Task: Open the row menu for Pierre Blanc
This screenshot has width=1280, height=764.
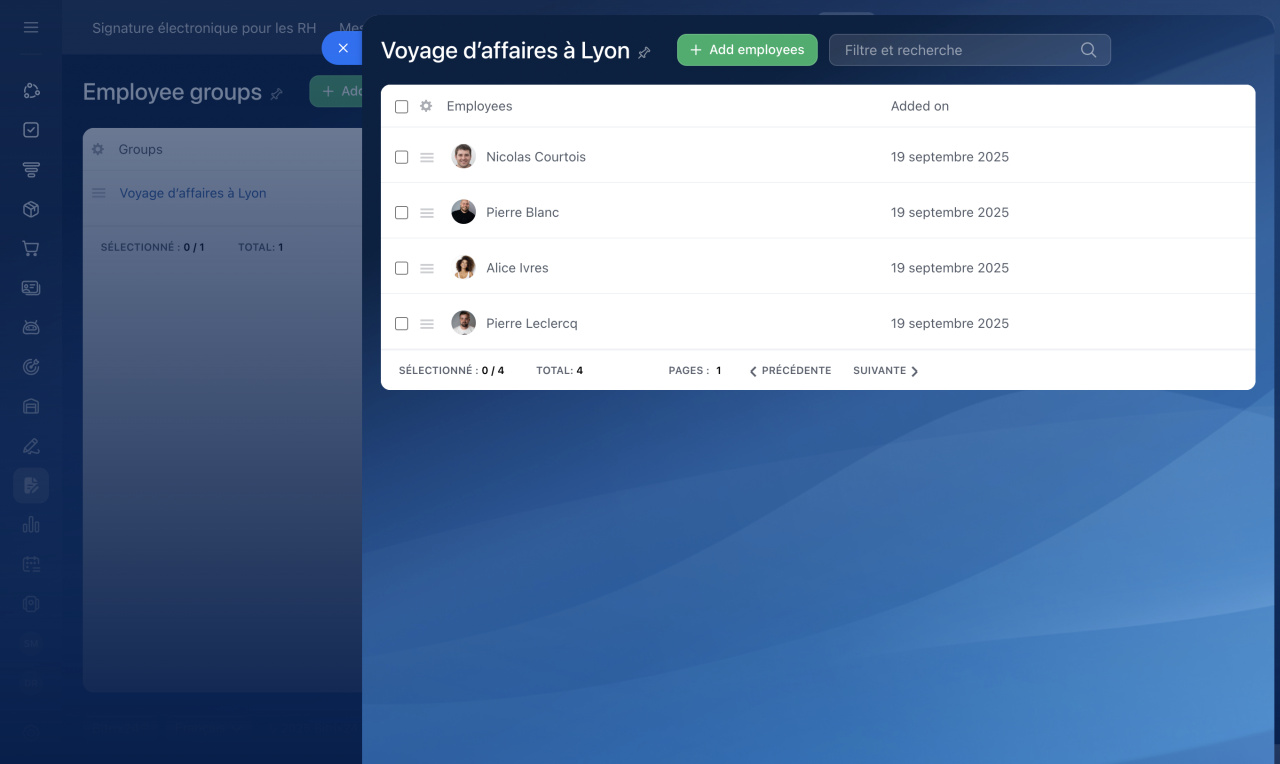Action: point(427,213)
